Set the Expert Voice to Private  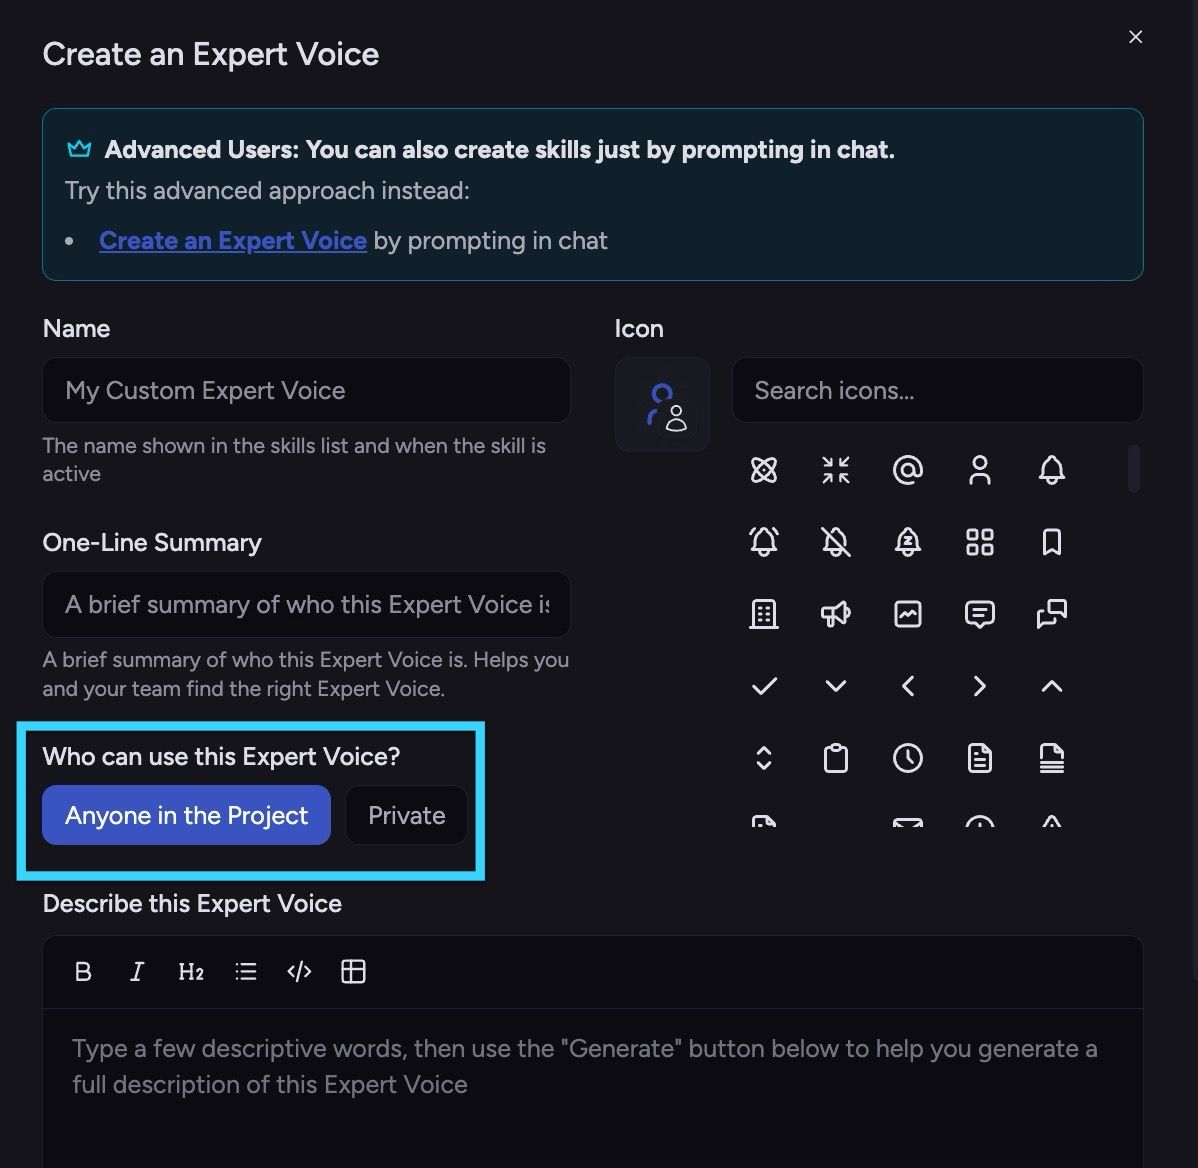click(x=406, y=815)
